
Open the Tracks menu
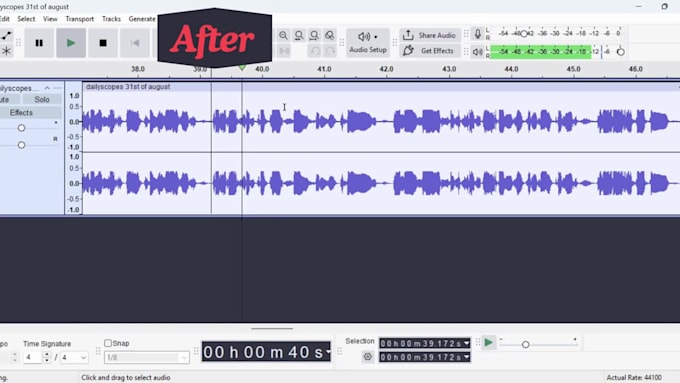(x=111, y=19)
